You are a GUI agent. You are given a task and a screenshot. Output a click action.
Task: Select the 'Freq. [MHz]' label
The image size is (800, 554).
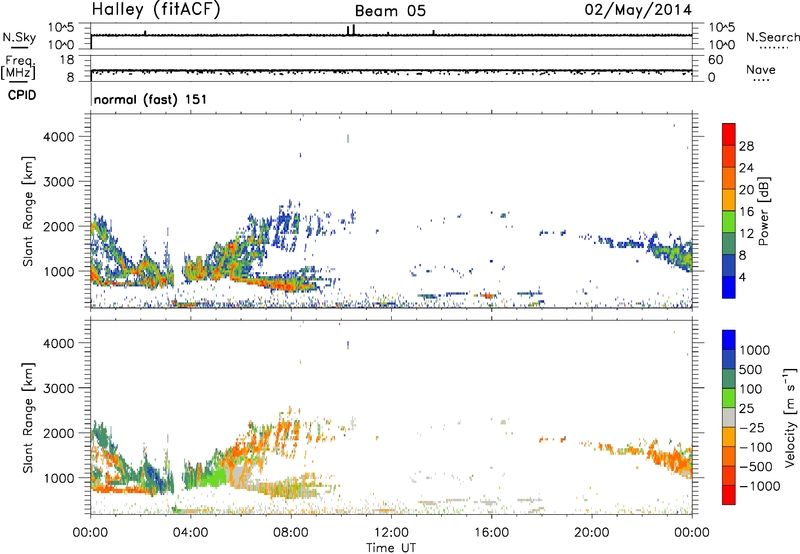tap(19, 67)
